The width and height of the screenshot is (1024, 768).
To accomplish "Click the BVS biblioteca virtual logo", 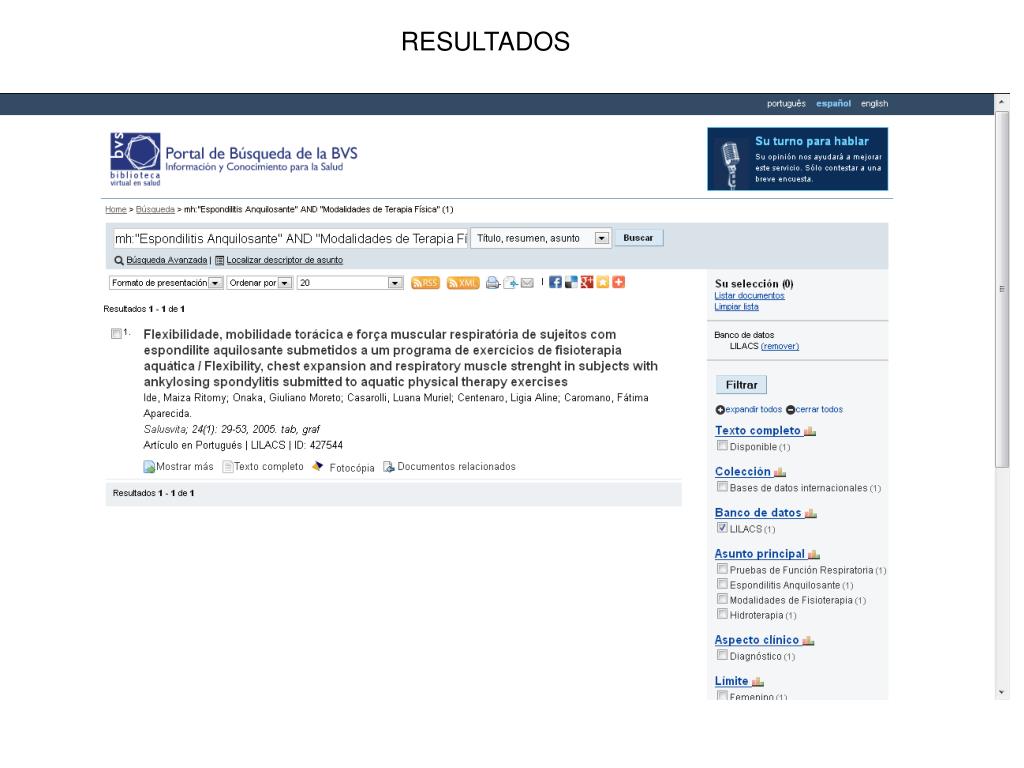I will tap(135, 159).
